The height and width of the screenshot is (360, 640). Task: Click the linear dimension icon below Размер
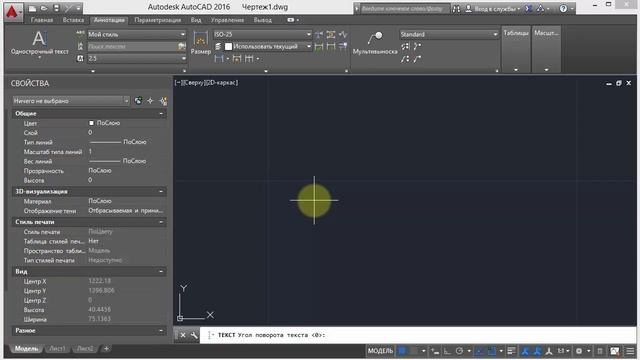[x=219, y=59]
